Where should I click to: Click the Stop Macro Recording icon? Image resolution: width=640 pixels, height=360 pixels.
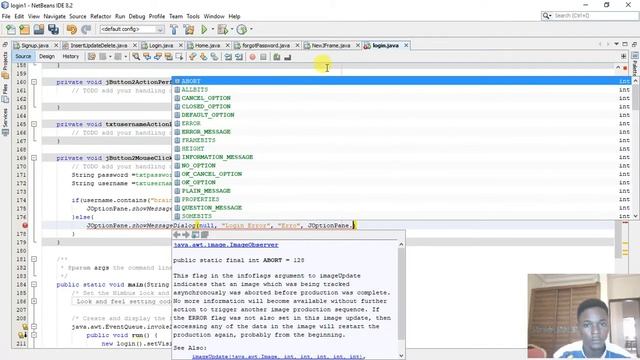click(263, 57)
